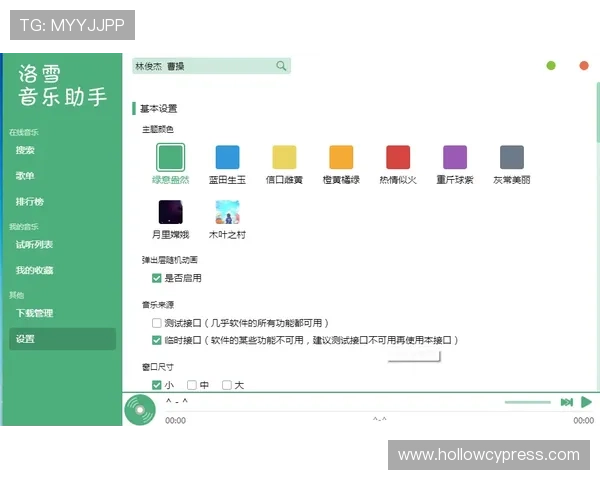Select the green theme 绿意盎然
600x480 pixels.
coord(171,157)
